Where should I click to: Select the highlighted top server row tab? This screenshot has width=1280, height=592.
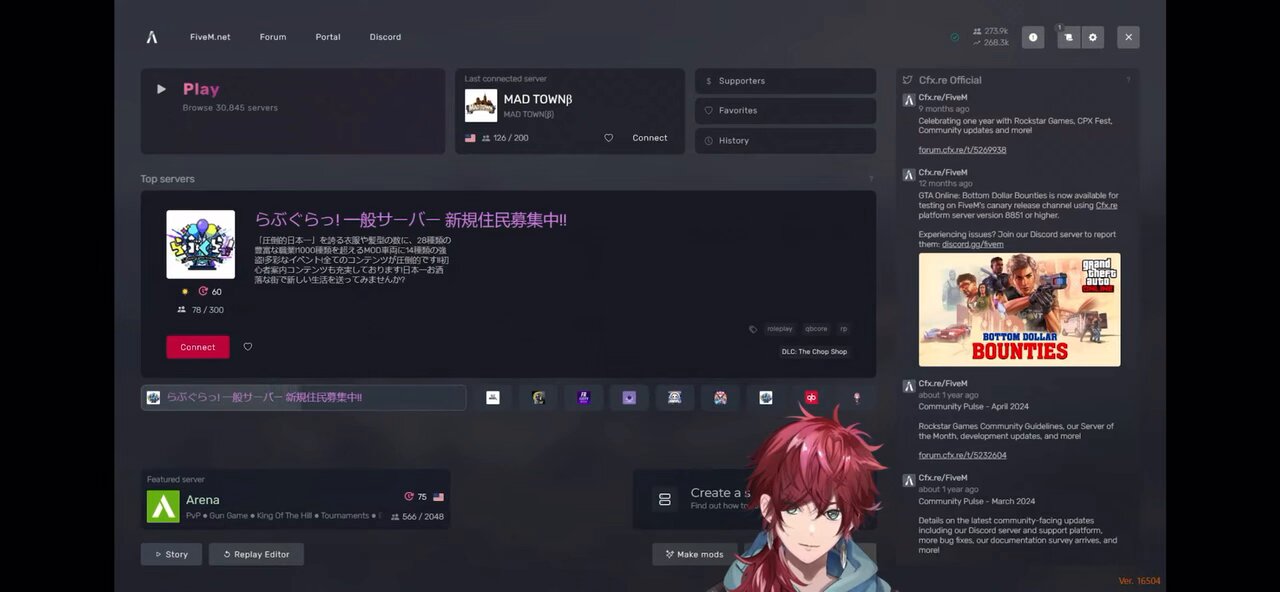[303, 398]
